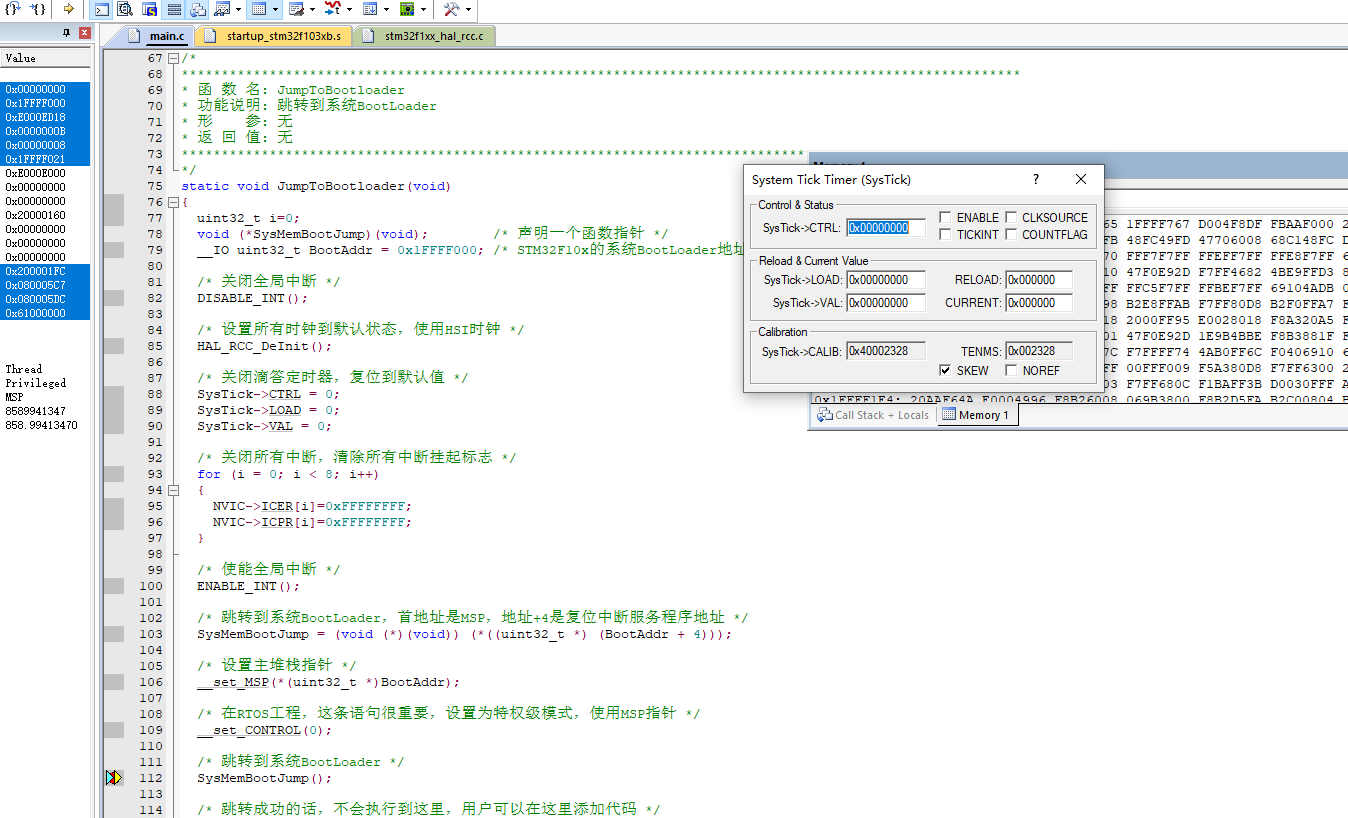Select the Memory 1 tab
The height and width of the screenshot is (818, 1348).
pos(977,415)
